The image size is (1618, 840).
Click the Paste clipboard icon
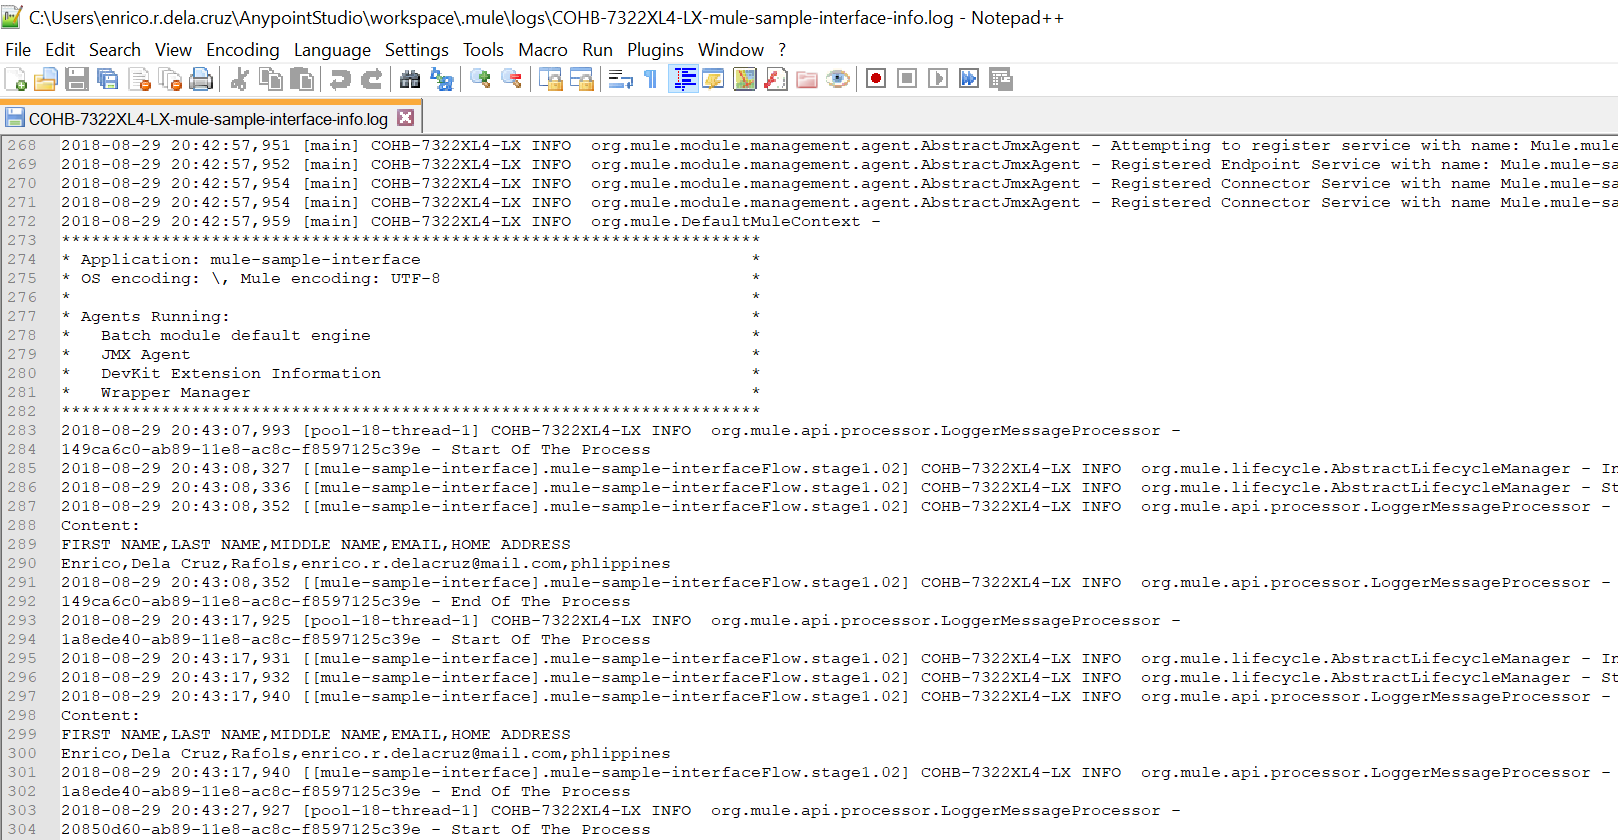pos(302,79)
